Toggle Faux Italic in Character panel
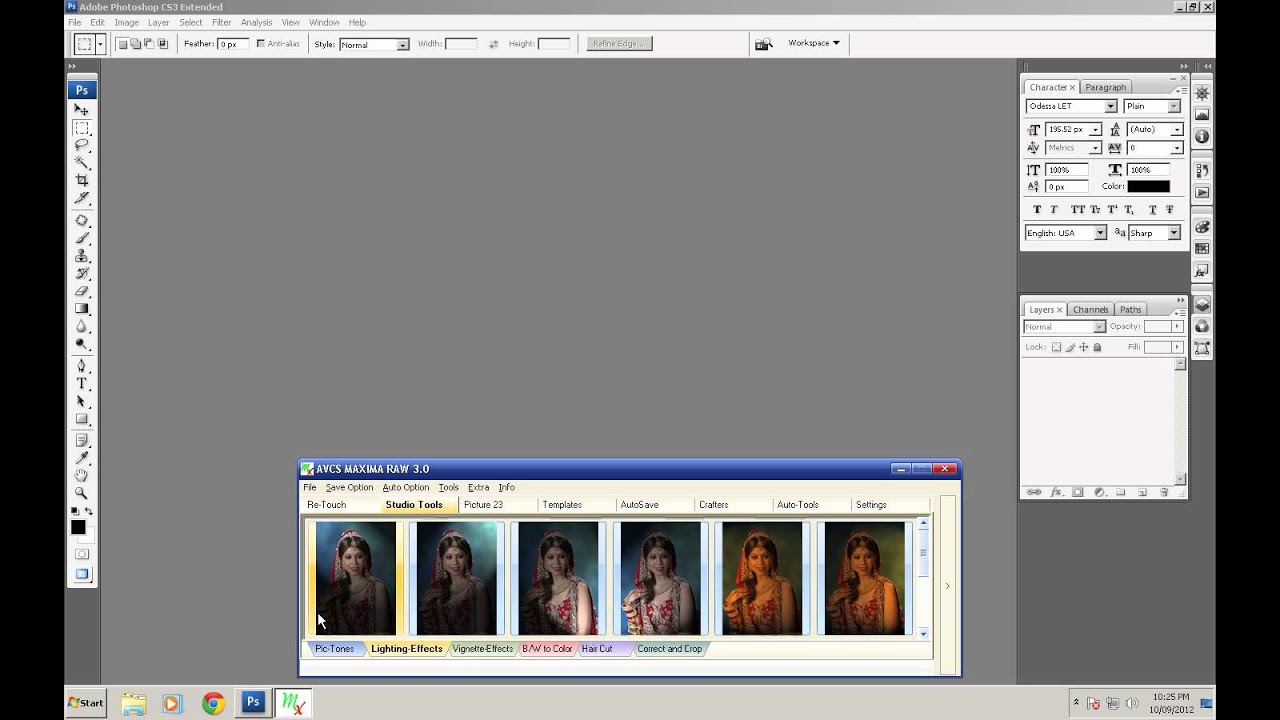 coord(1055,209)
